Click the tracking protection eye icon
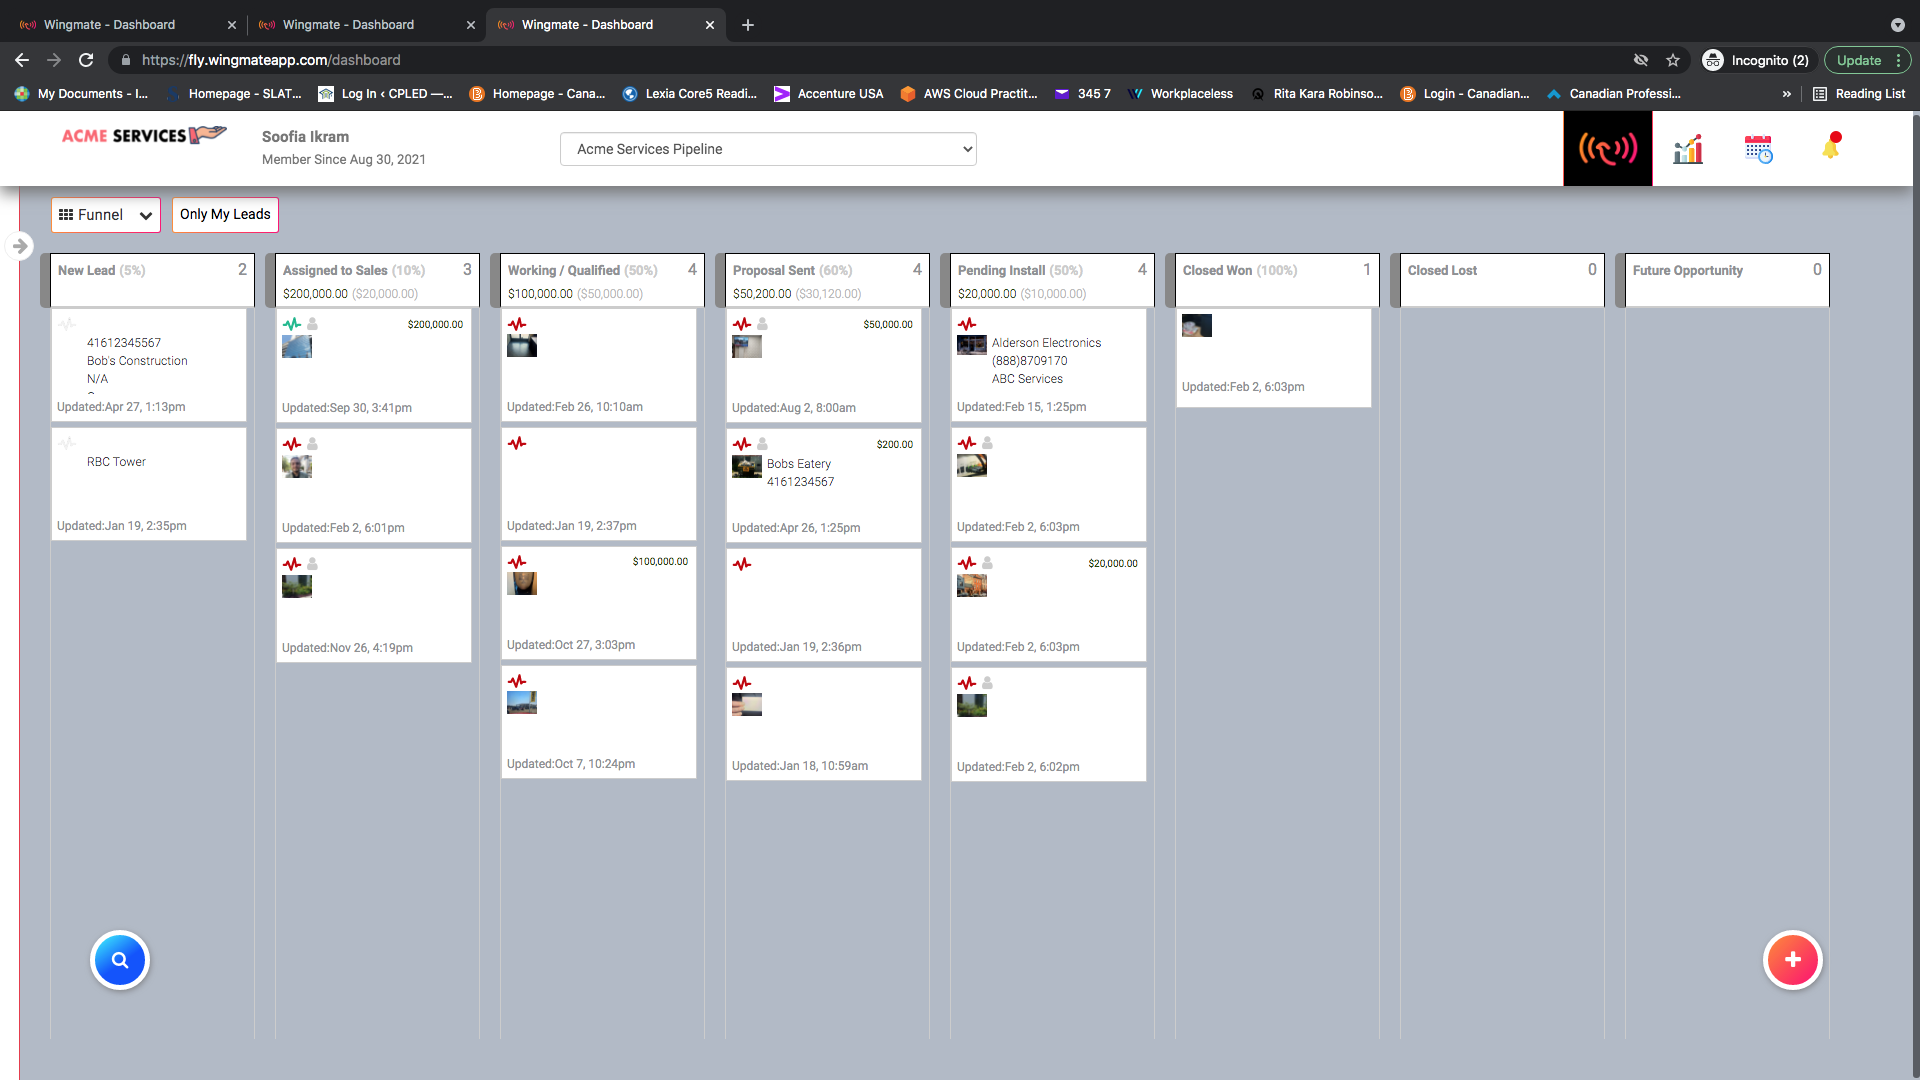This screenshot has height=1080, width=1920. tap(1641, 60)
